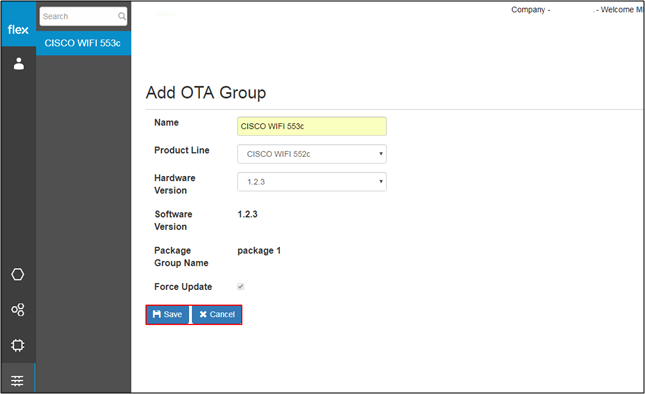This screenshot has height=394, width=645.
Task: Click the X icon on Cancel
Action: click(203, 314)
